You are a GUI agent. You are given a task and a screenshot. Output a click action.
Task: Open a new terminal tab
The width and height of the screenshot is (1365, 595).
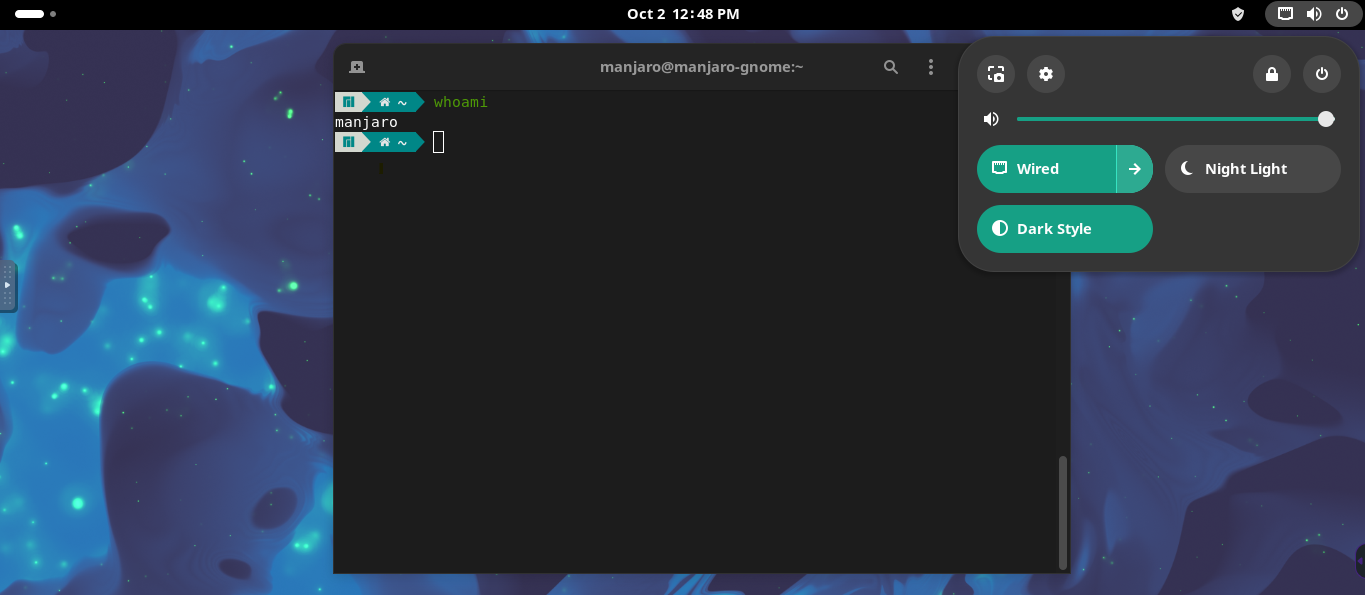click(356, 66)
